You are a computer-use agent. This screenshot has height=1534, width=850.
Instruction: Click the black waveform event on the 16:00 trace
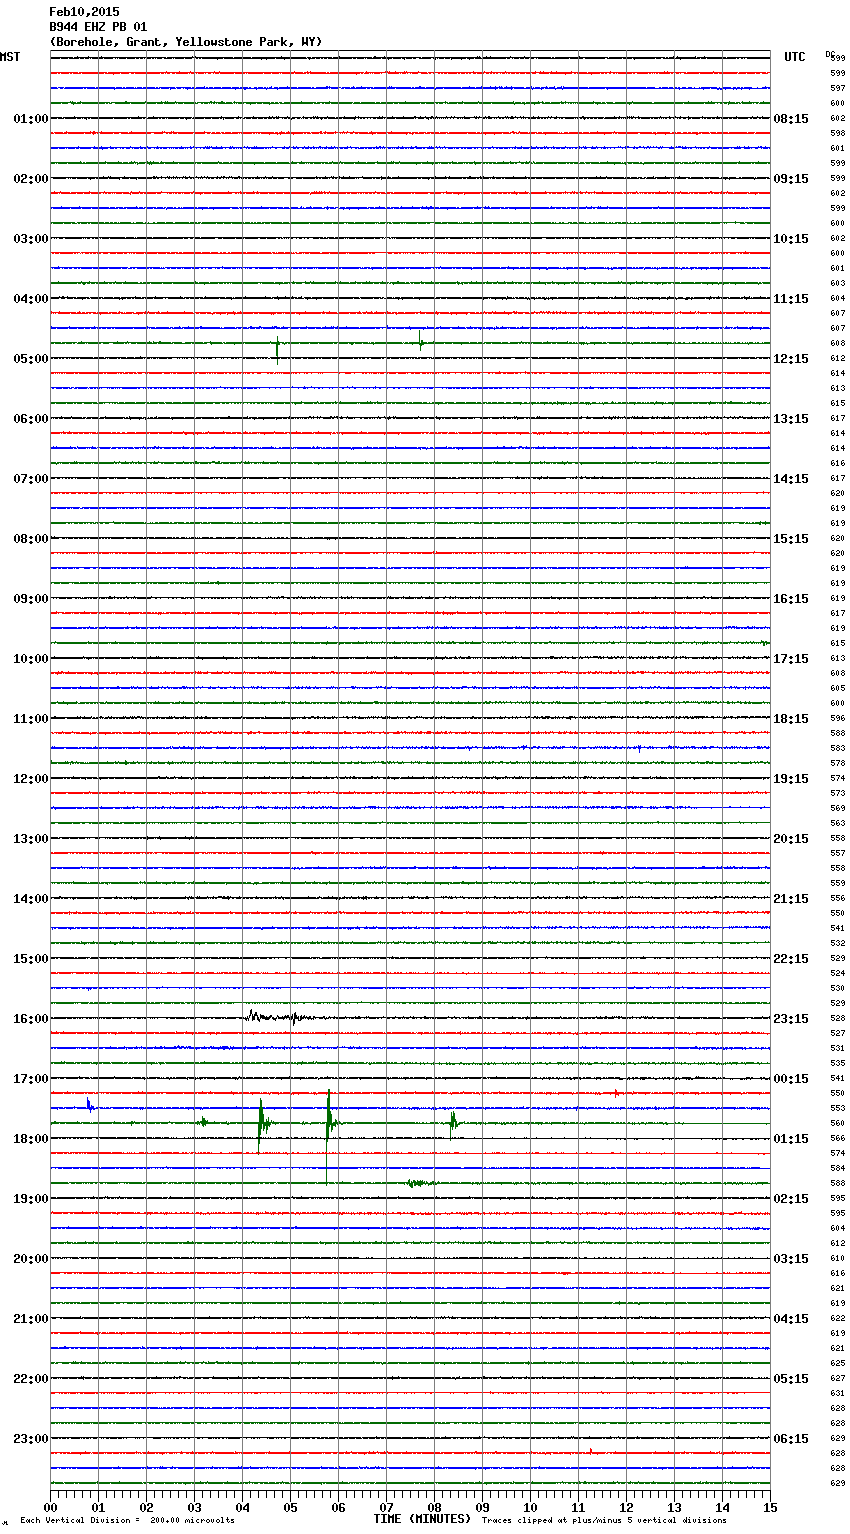tap(278, 1017)
